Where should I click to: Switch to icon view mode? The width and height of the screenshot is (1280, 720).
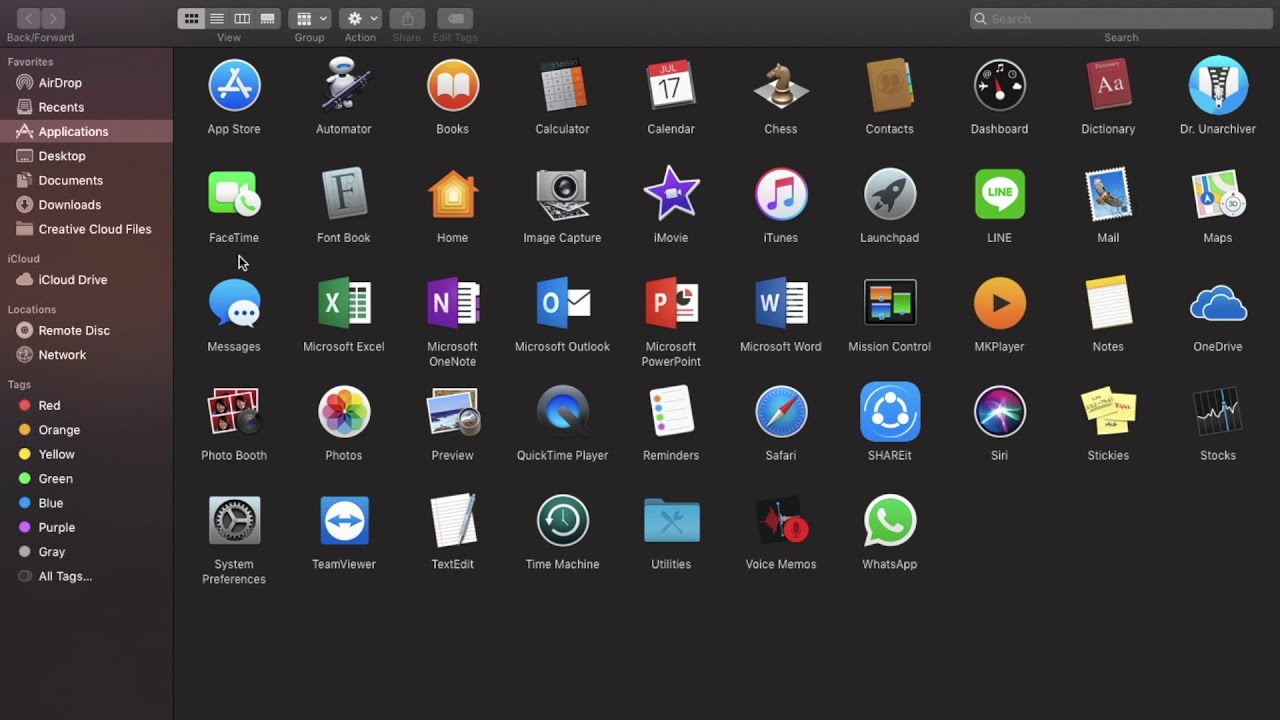click(191, 18)
